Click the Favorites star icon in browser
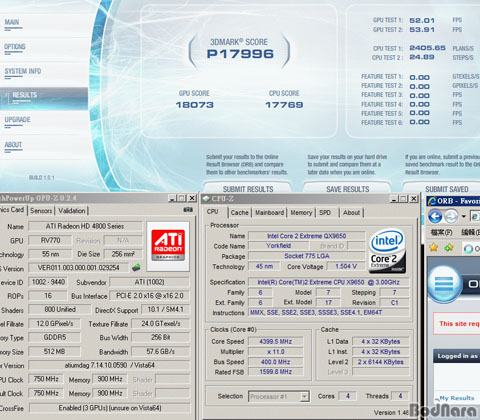Screen dimensions: 480x420 pos(434,248)
